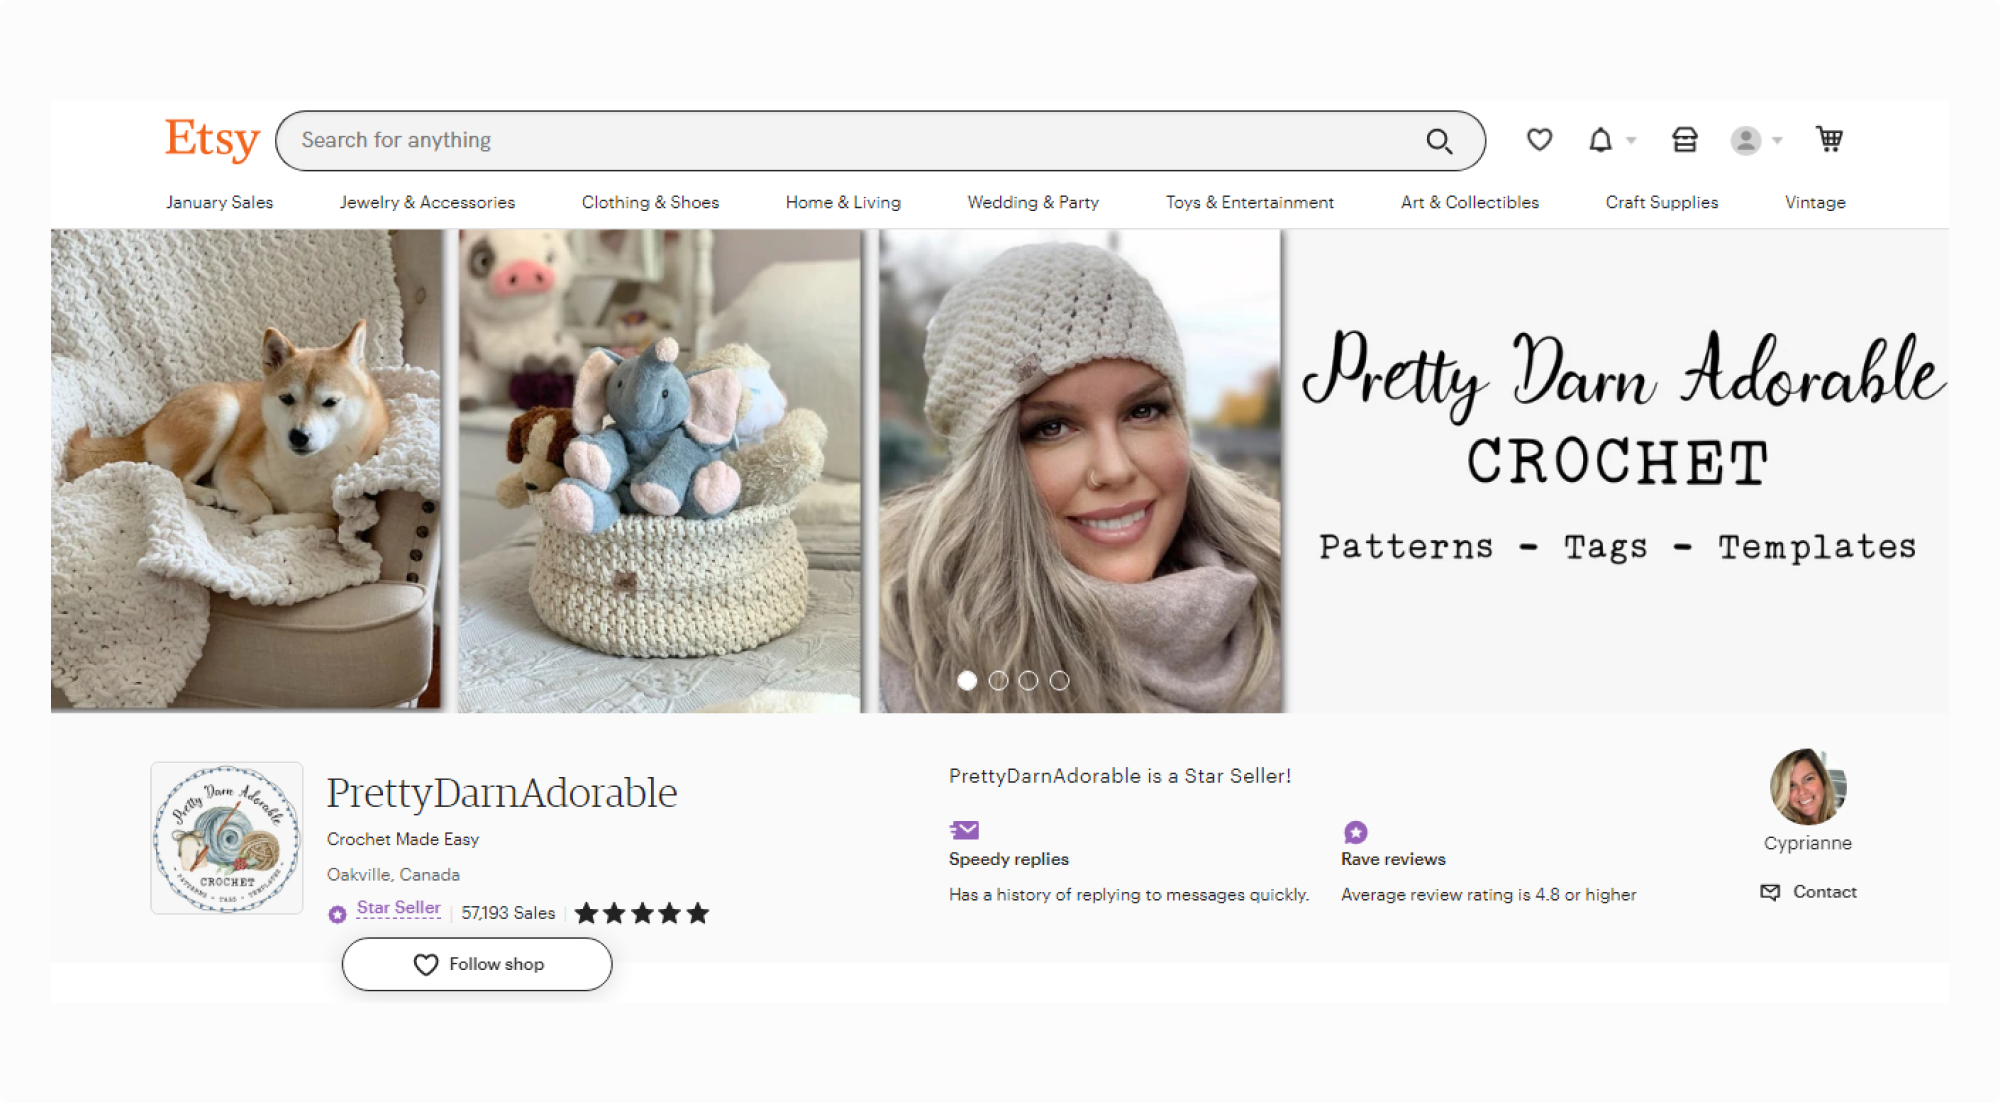
Task: Click inside the search input field
Action: (x=800, y=140)
